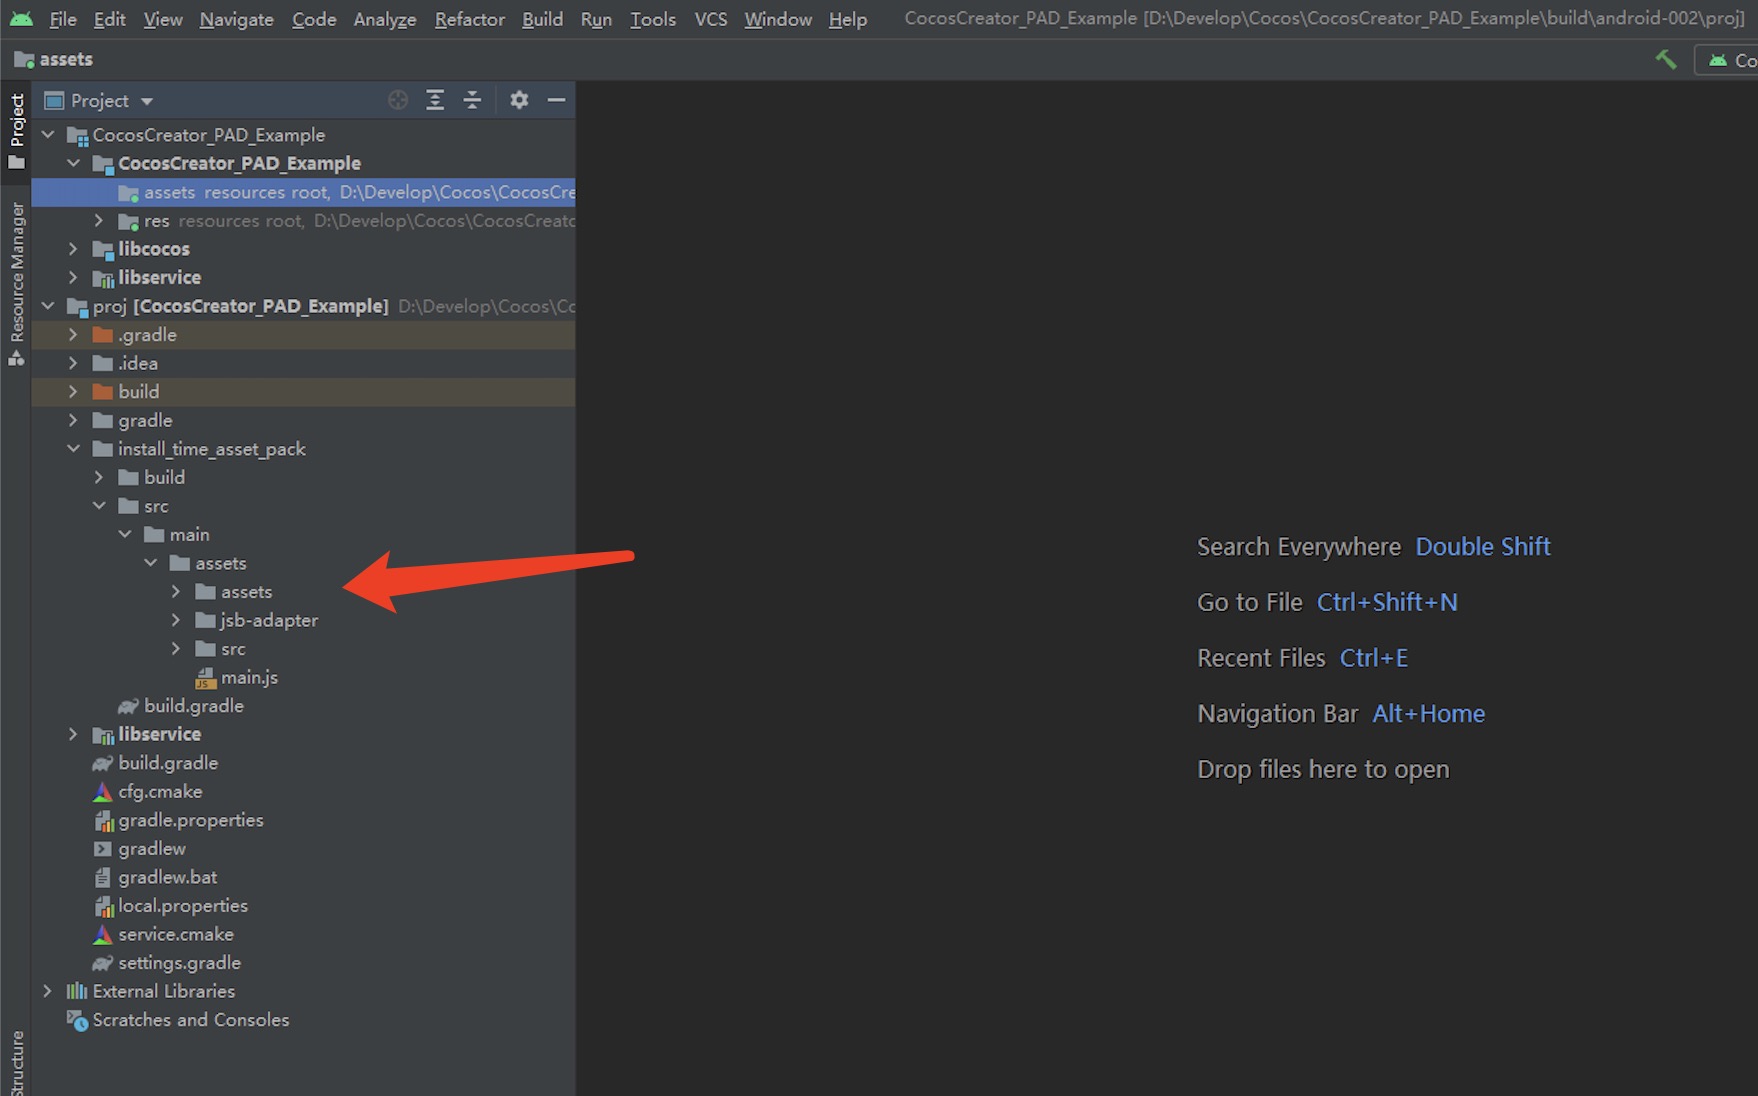Open the VCS menu
Viewport: 1758px width, 1096px height.
[x=711, y=19]
